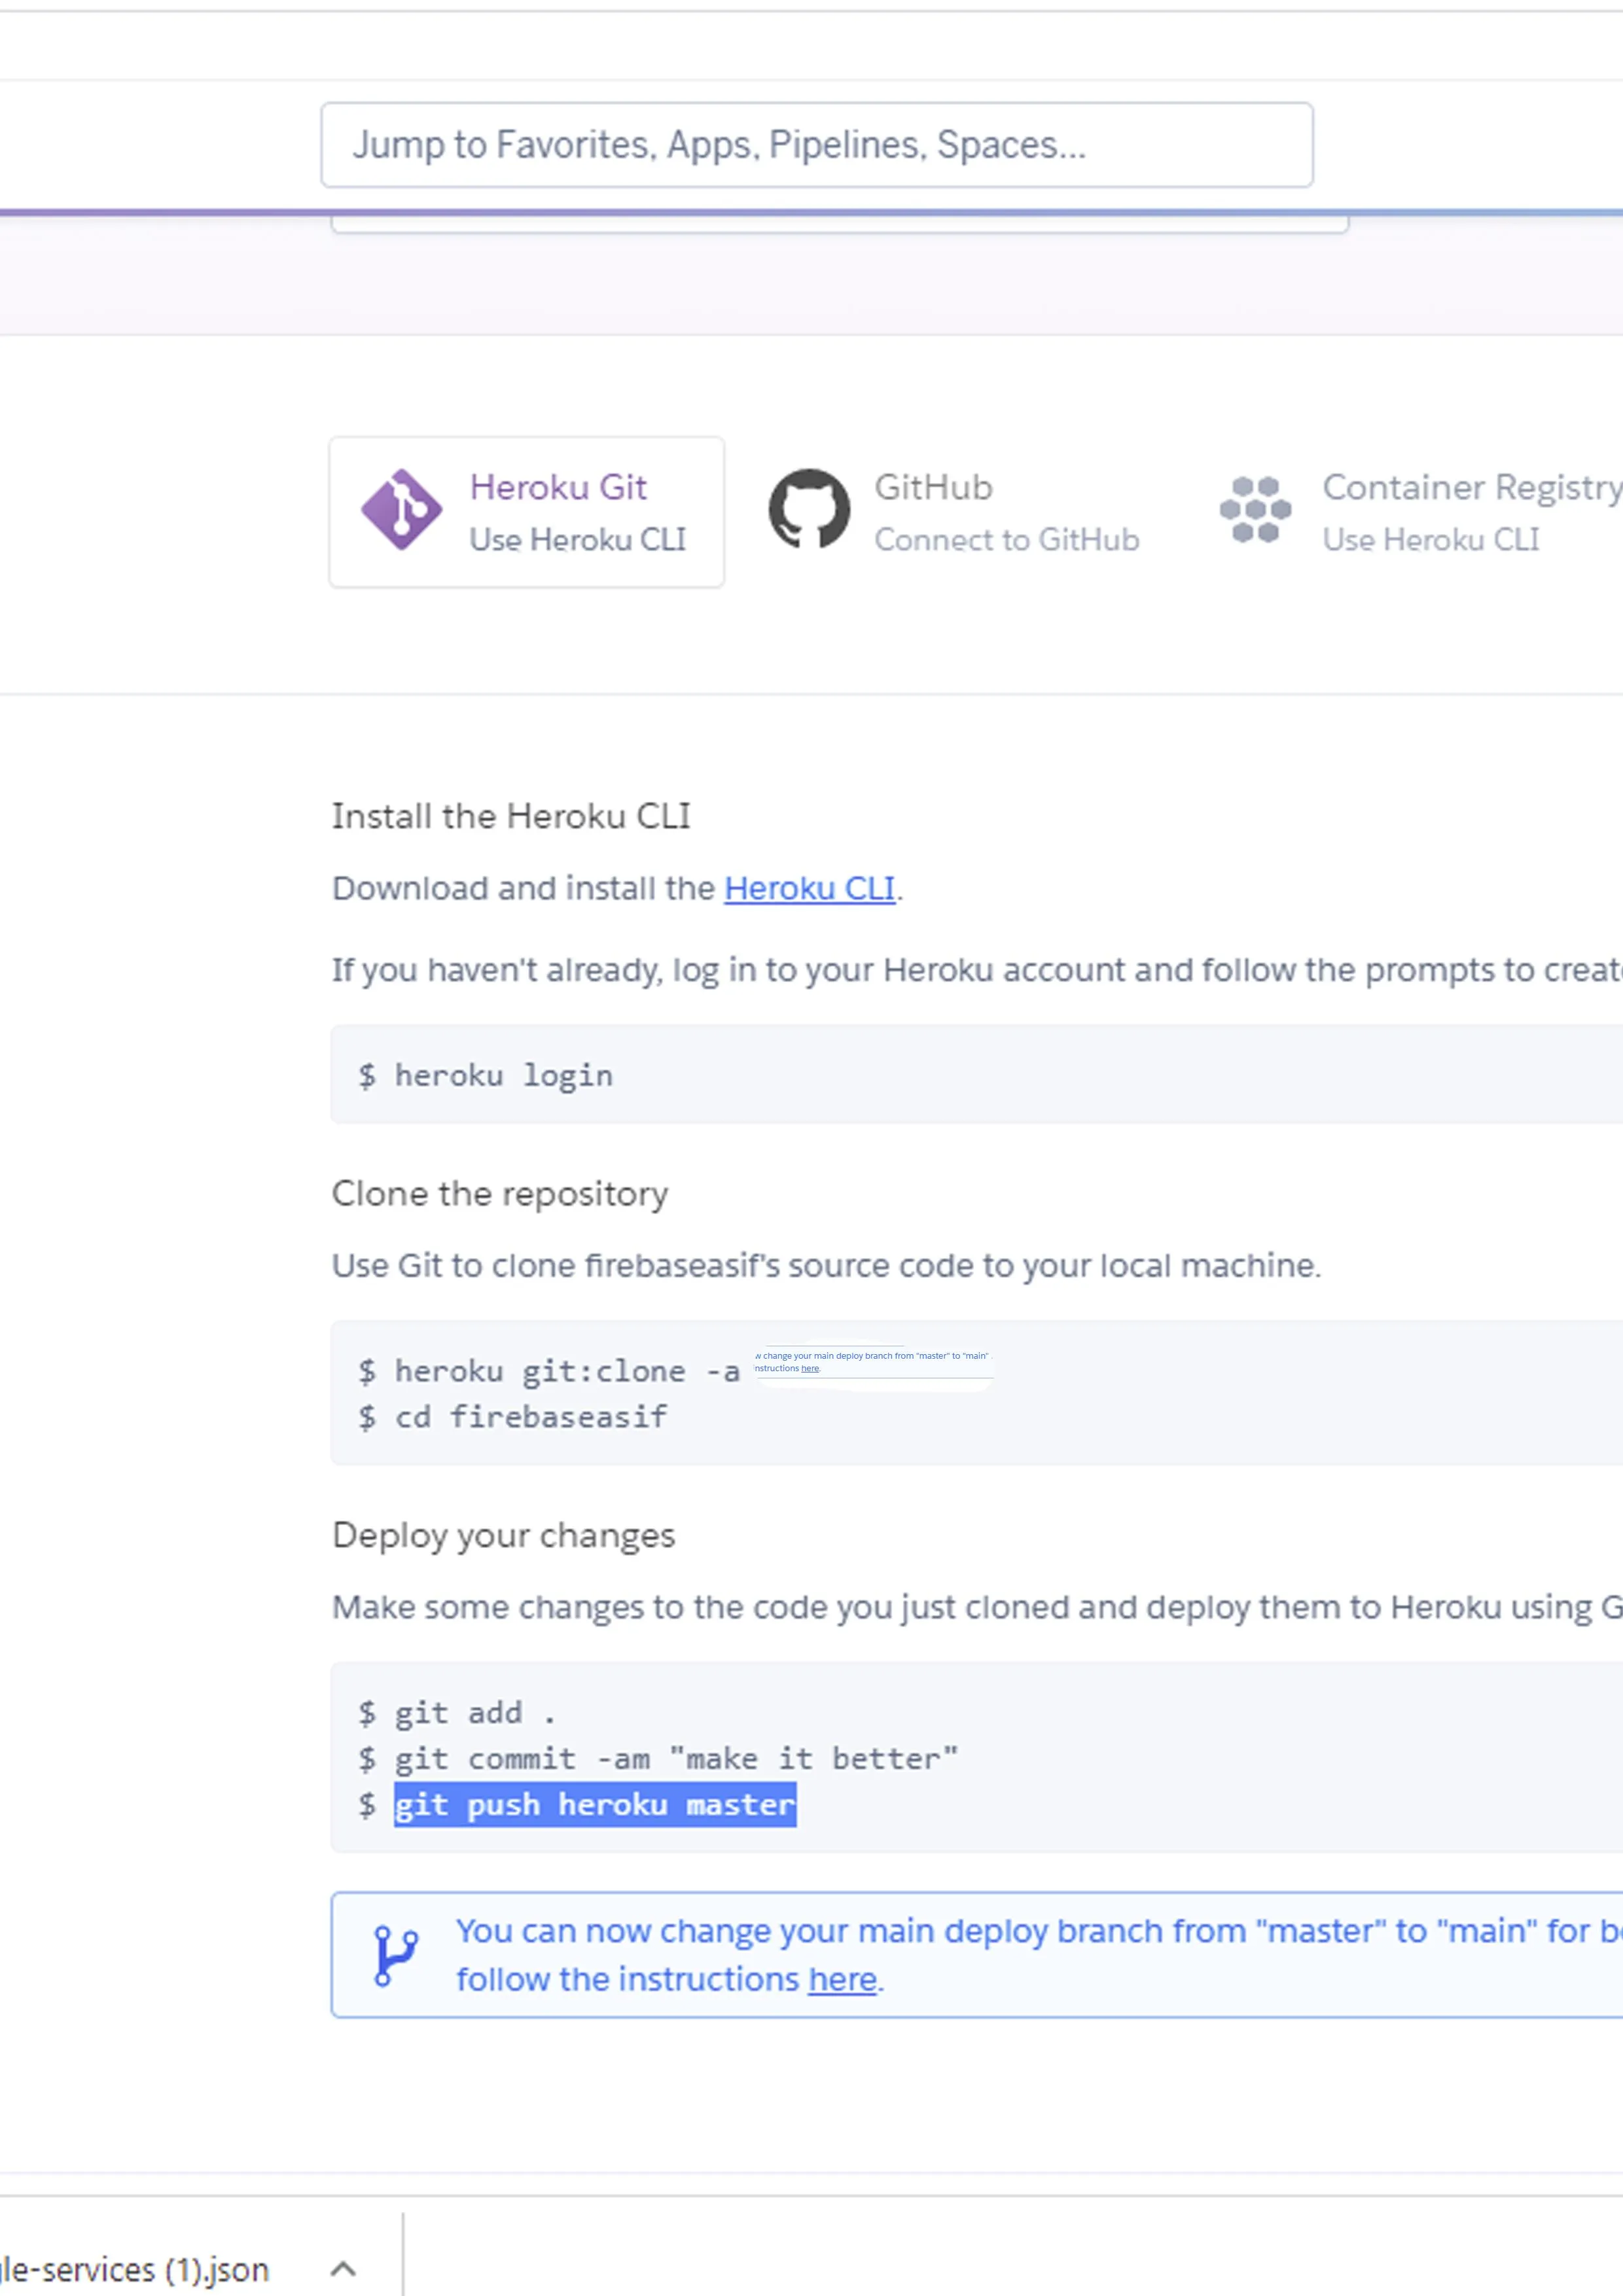Focus the Jump to Favorites search field
The height and width of the screenshot is (2296, 1623).
tap(817, 145)
